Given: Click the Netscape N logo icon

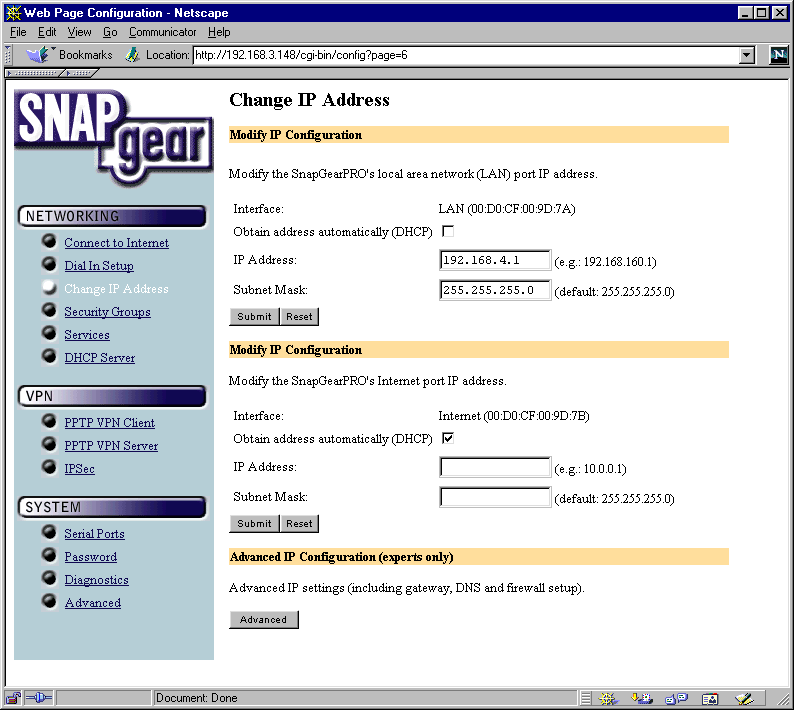Looking at the screenshot, I should tap(779, 55).
